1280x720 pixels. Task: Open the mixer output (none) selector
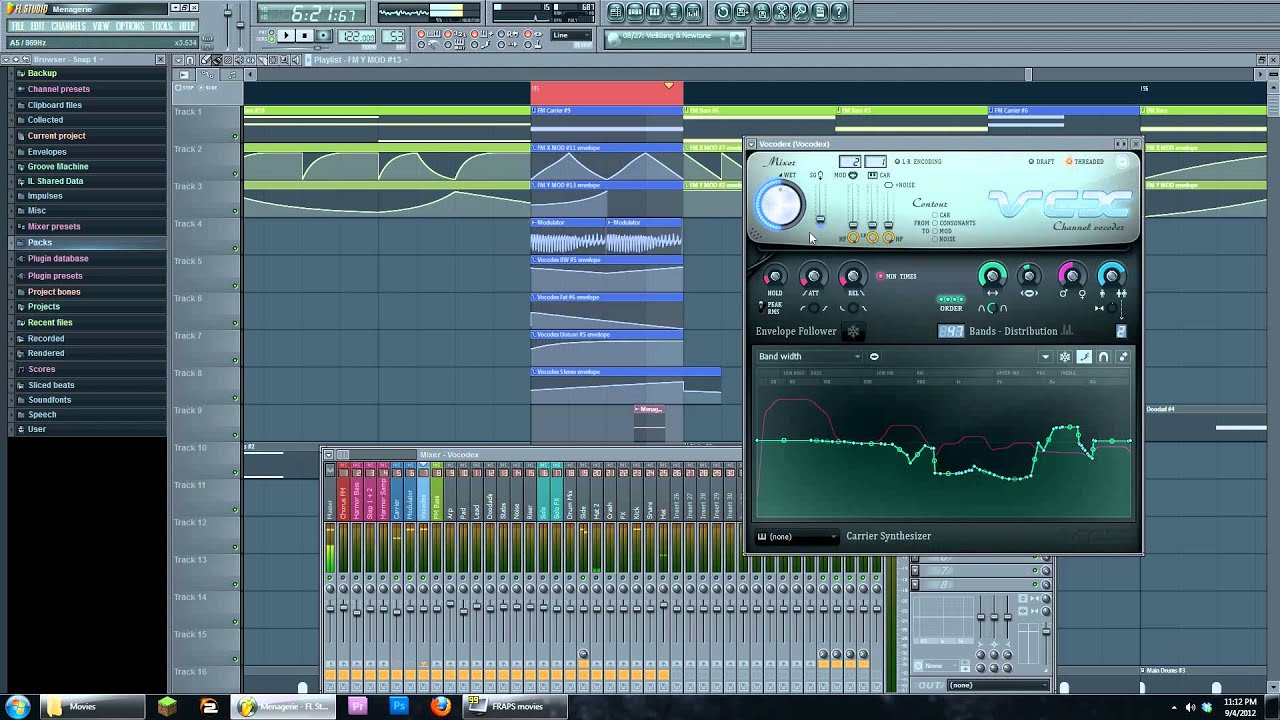tap(997, 685)
